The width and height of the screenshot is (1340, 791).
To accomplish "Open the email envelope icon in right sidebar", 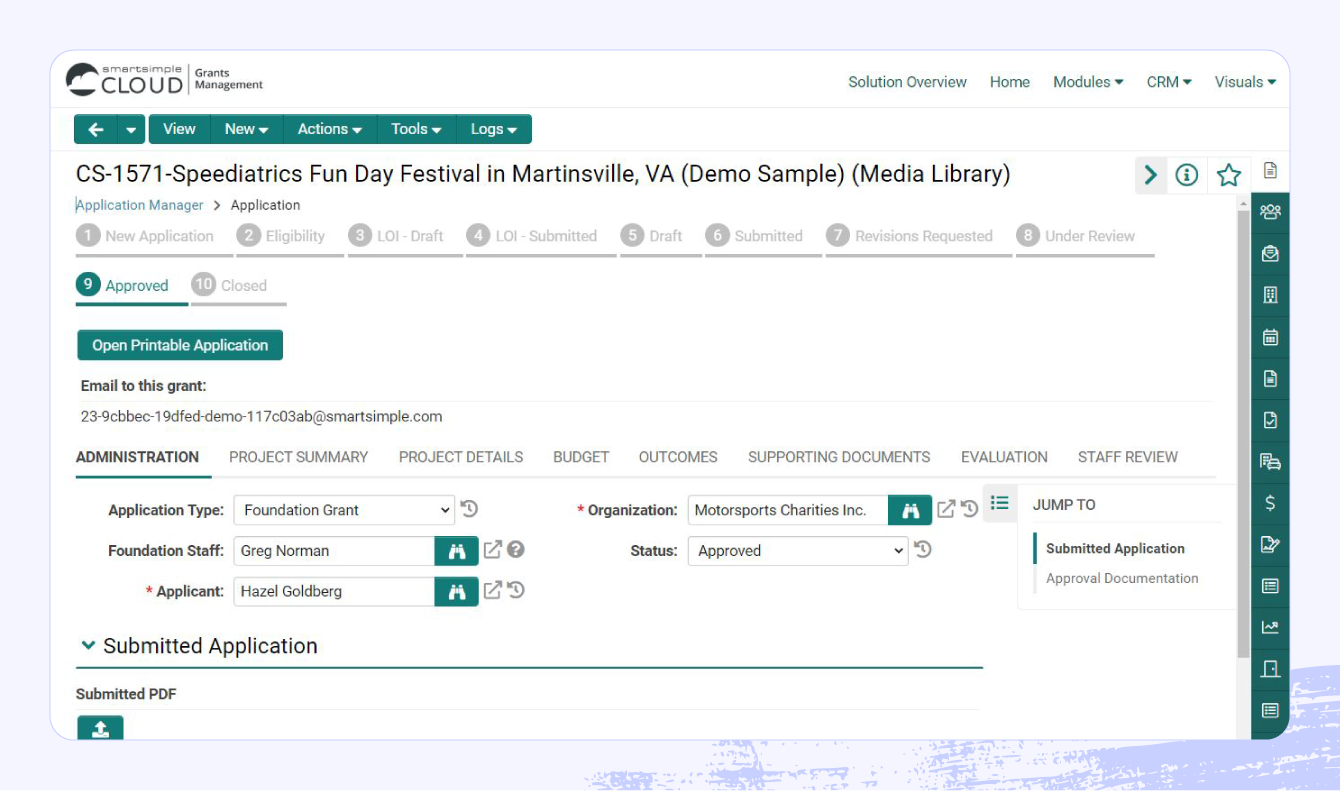I will coord(1269,253).
